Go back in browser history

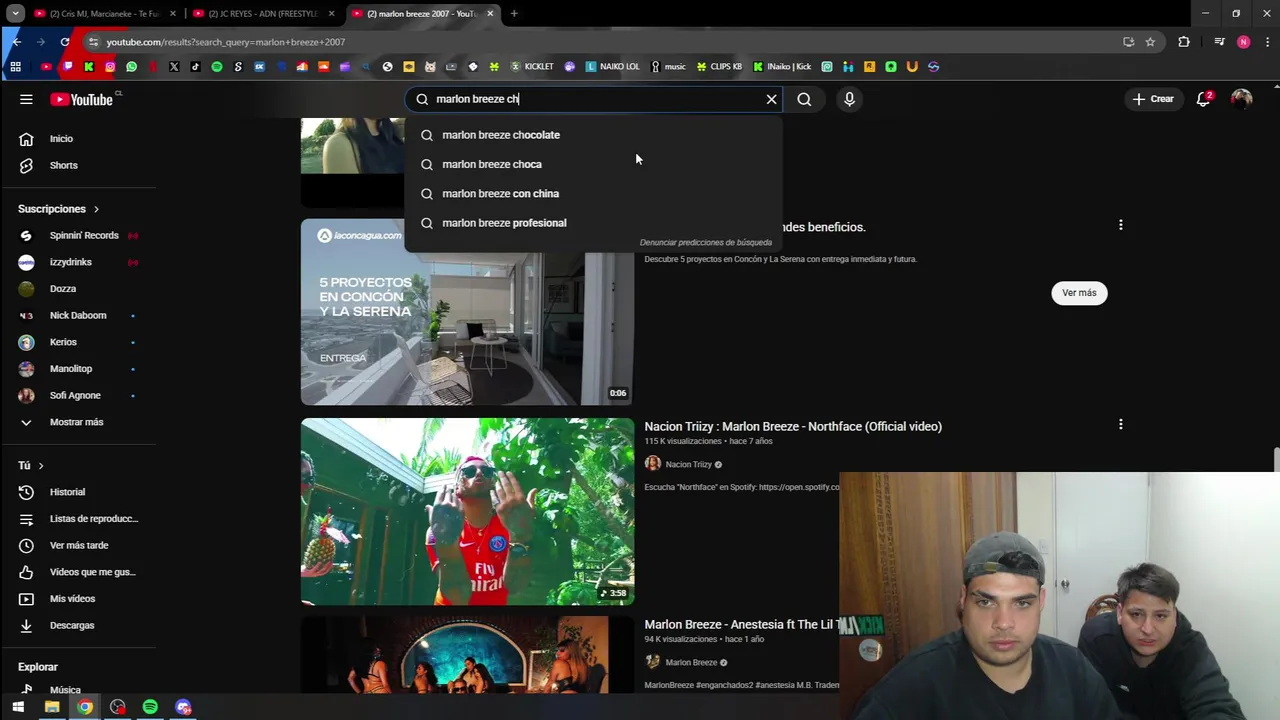pyautogui.click(x=16, y=42)
